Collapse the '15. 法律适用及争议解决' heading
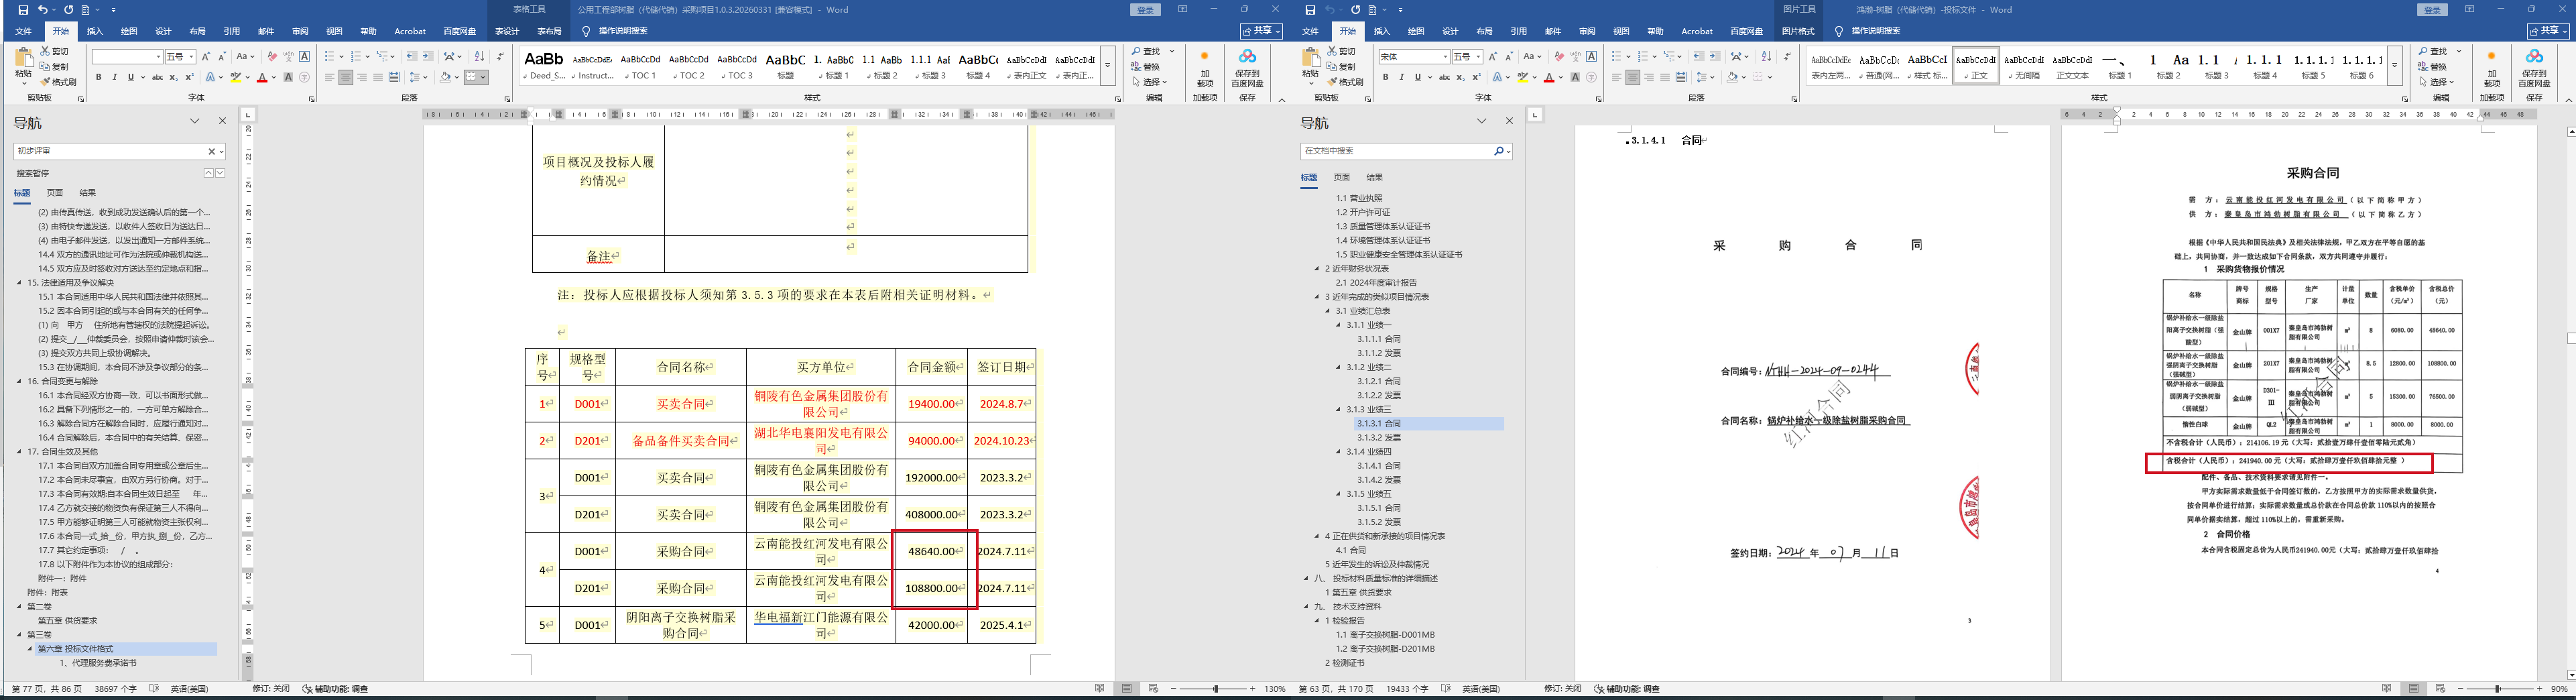2576x700 pixels. coord(19,283)
